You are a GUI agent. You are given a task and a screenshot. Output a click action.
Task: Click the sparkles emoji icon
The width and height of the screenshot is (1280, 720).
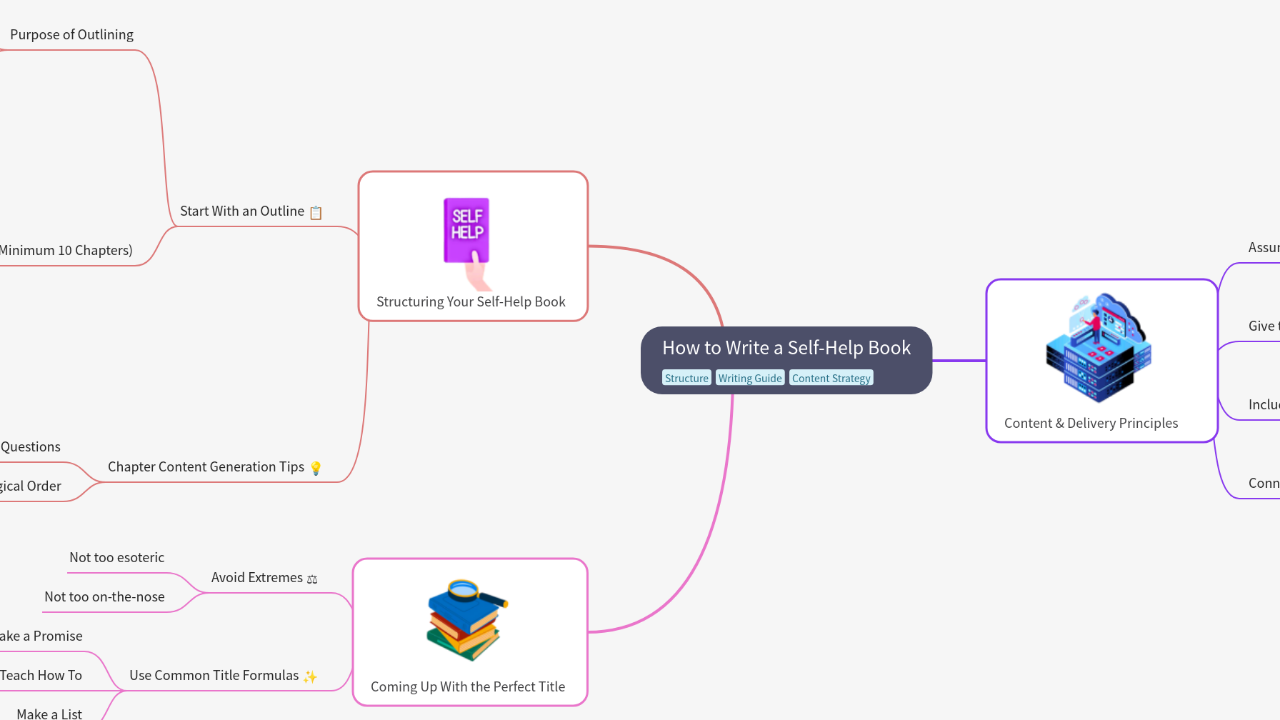pos(310,676)
